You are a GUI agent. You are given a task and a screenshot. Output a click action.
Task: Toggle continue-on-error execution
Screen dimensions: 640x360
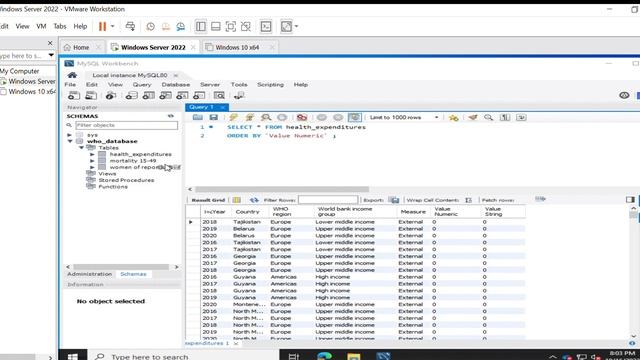click(302, 118)
